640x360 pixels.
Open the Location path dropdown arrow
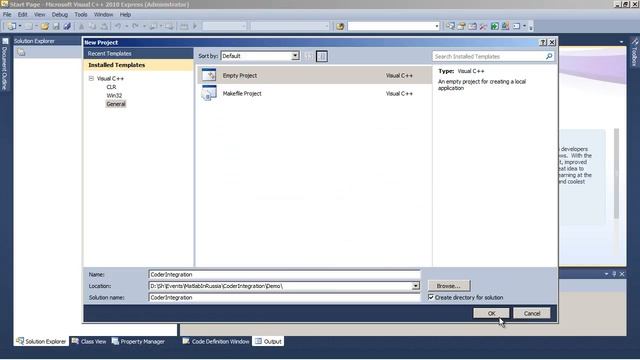[x=416, y=286]
